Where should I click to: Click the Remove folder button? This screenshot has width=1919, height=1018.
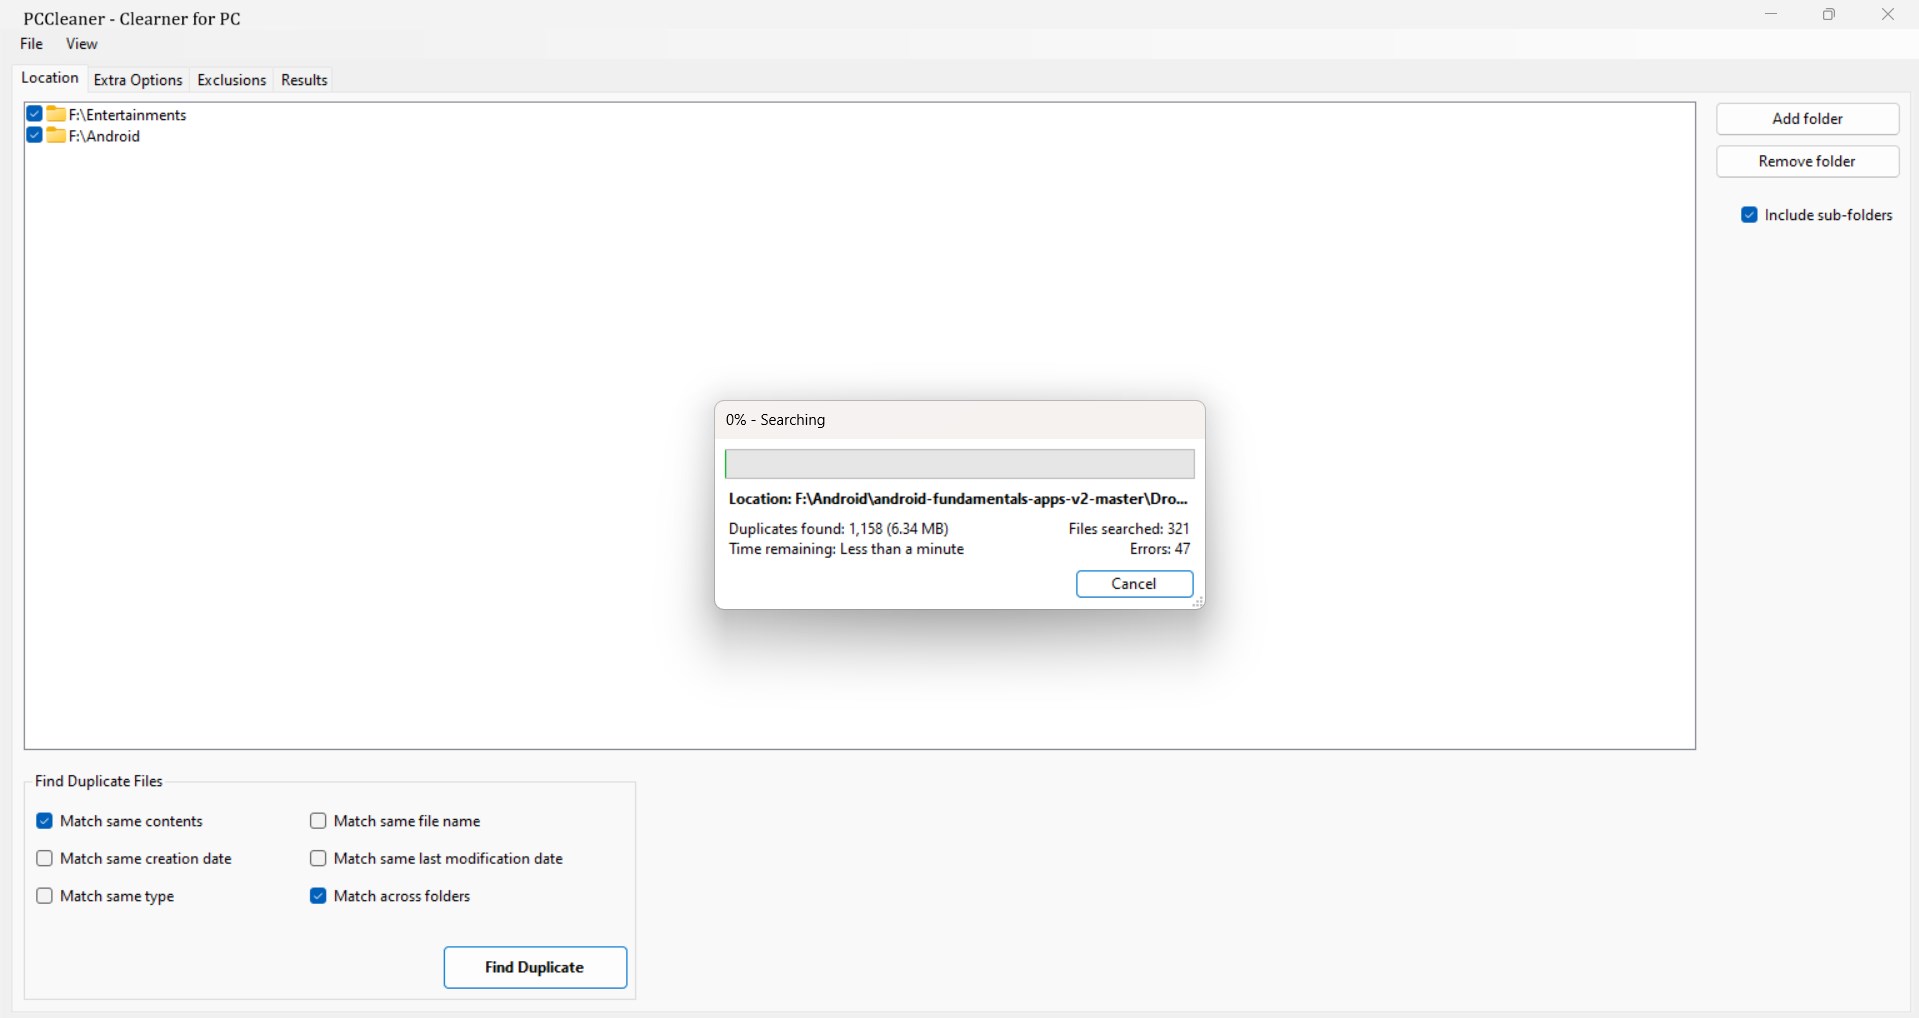[x=1808, y=162]
